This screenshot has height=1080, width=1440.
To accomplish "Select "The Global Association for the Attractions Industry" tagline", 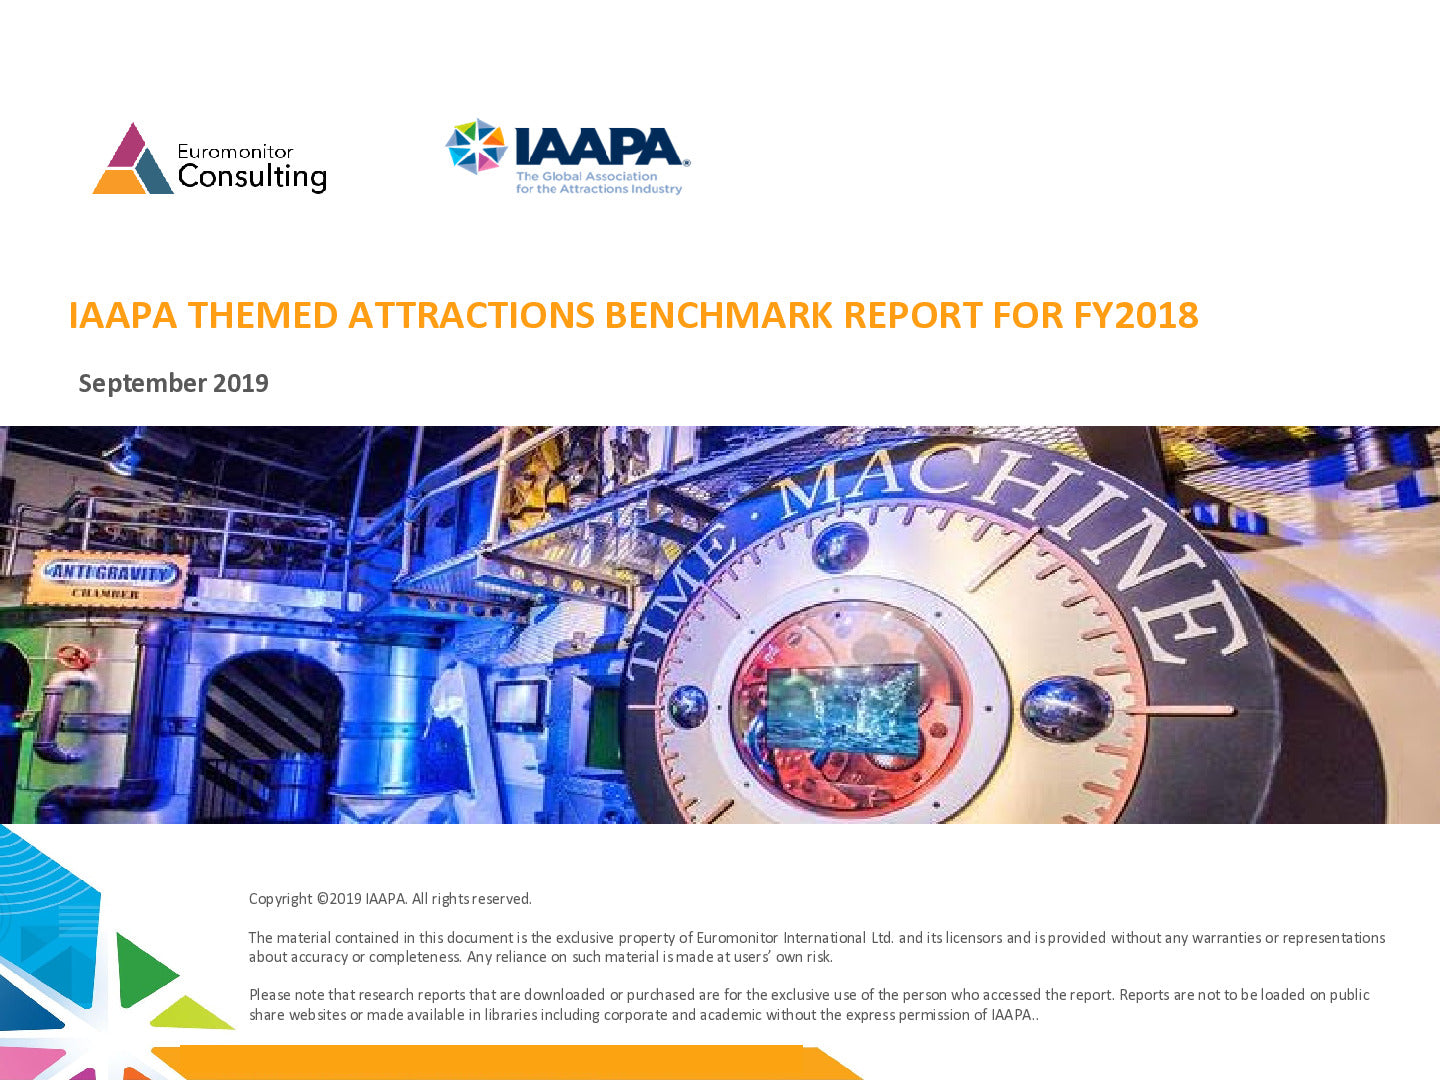I will click(599, 183).
